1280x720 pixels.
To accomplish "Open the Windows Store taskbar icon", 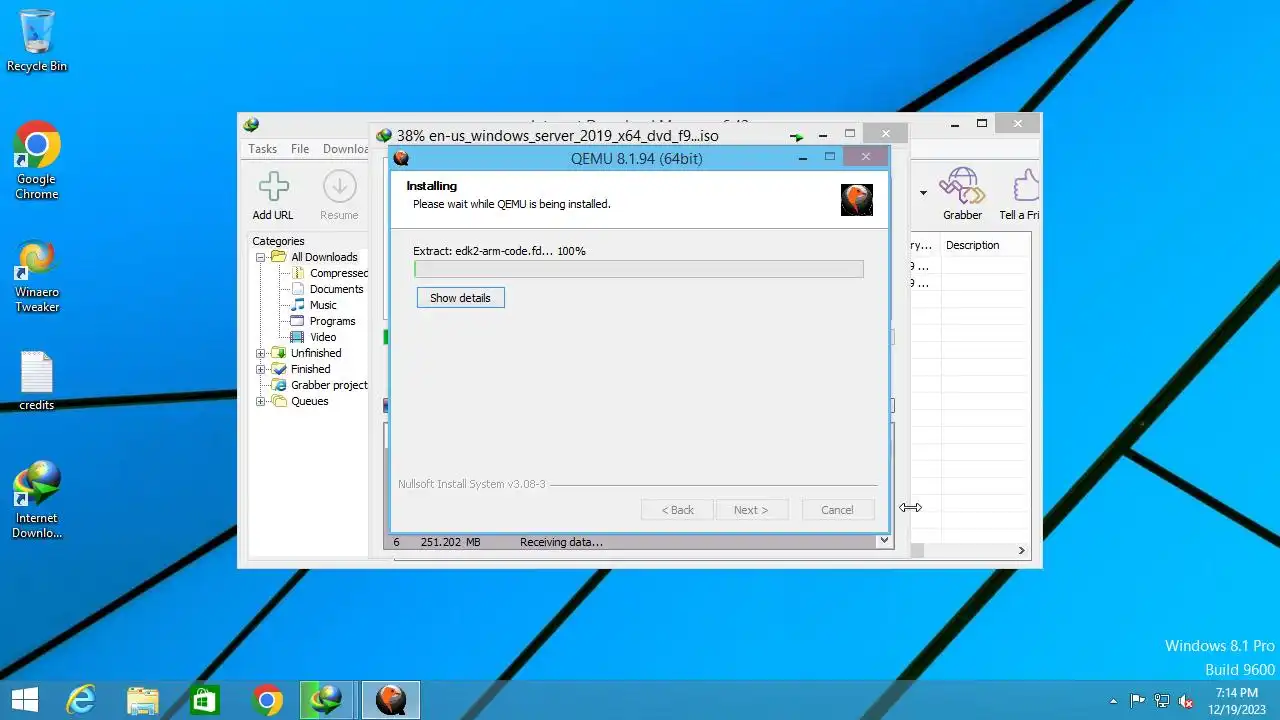I will [204, 700].
